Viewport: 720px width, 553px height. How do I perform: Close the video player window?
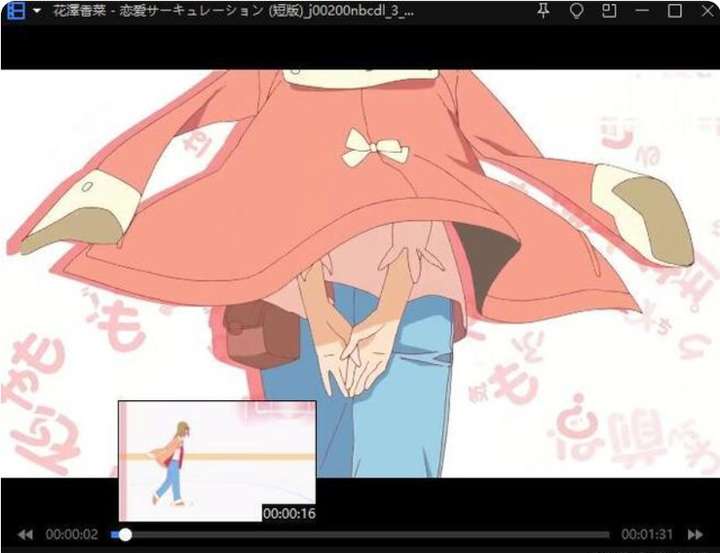coord(708,11)
